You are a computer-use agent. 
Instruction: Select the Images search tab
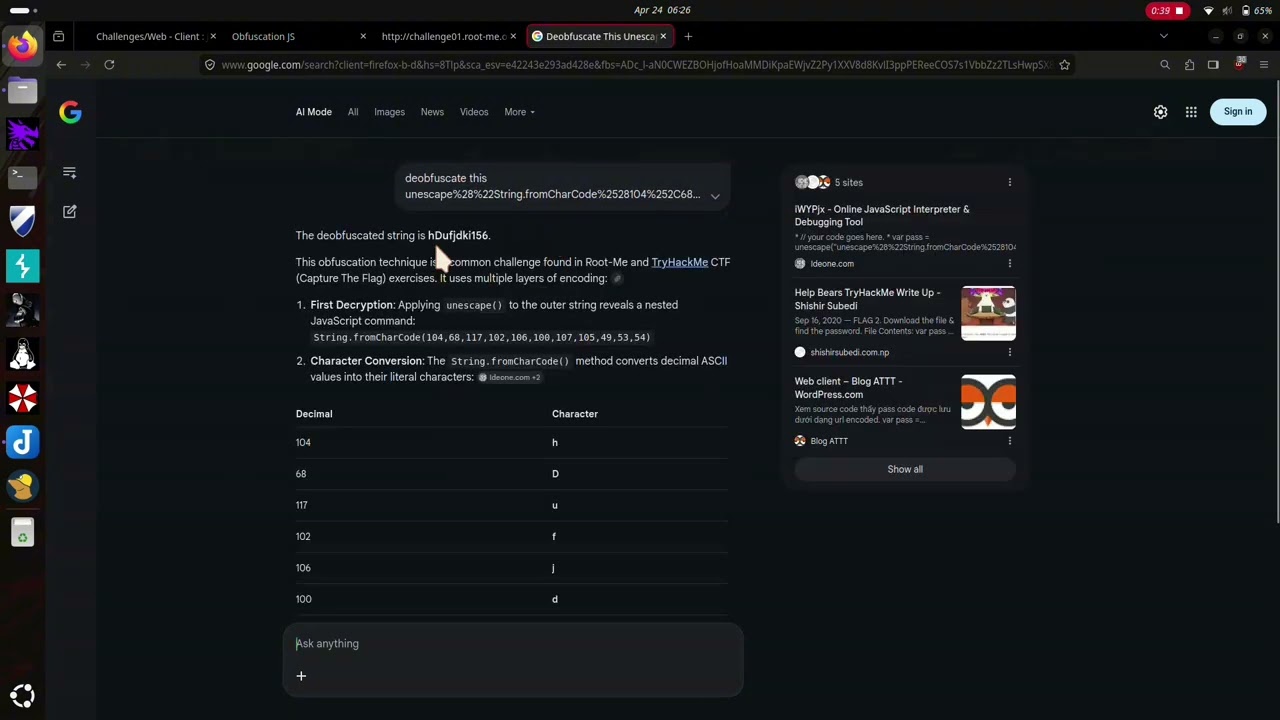tap(389, 112)
